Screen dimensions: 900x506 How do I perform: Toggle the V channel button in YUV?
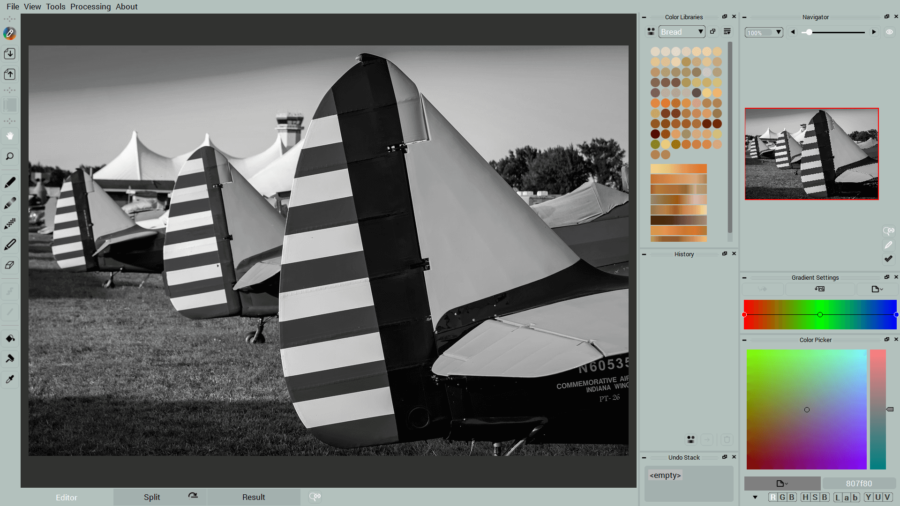tap(888, 497)
